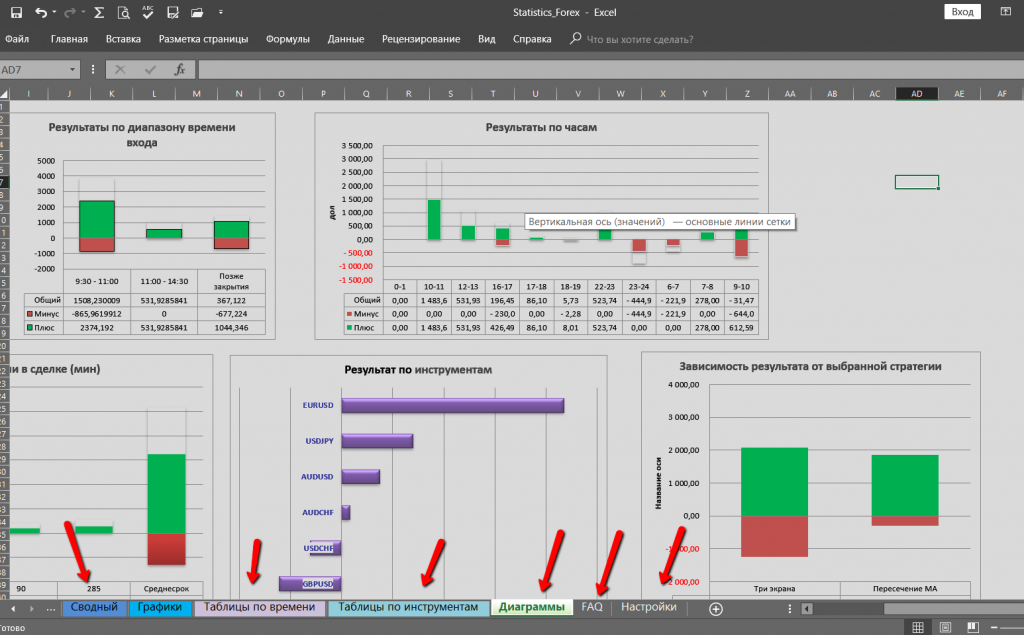
Task: Run the ABC spelling check icon
Action: click(148, 13)
